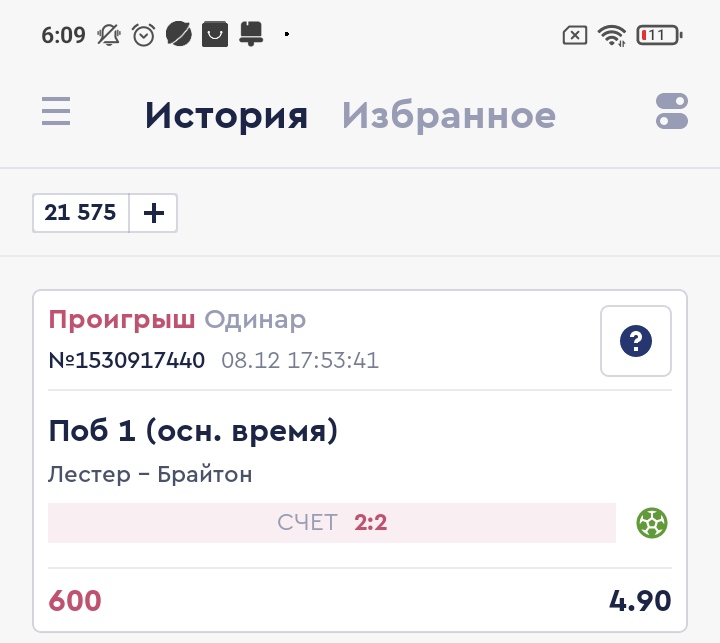Select the bet number №1530917440
Viewport: 720px width, 643px height.
pyautogui.click(x=127, y=360)
